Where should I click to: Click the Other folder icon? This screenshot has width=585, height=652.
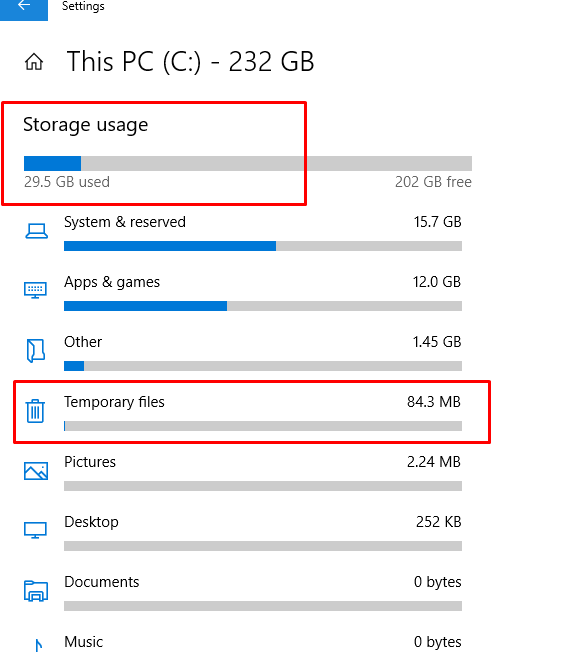tap(36, 351)
